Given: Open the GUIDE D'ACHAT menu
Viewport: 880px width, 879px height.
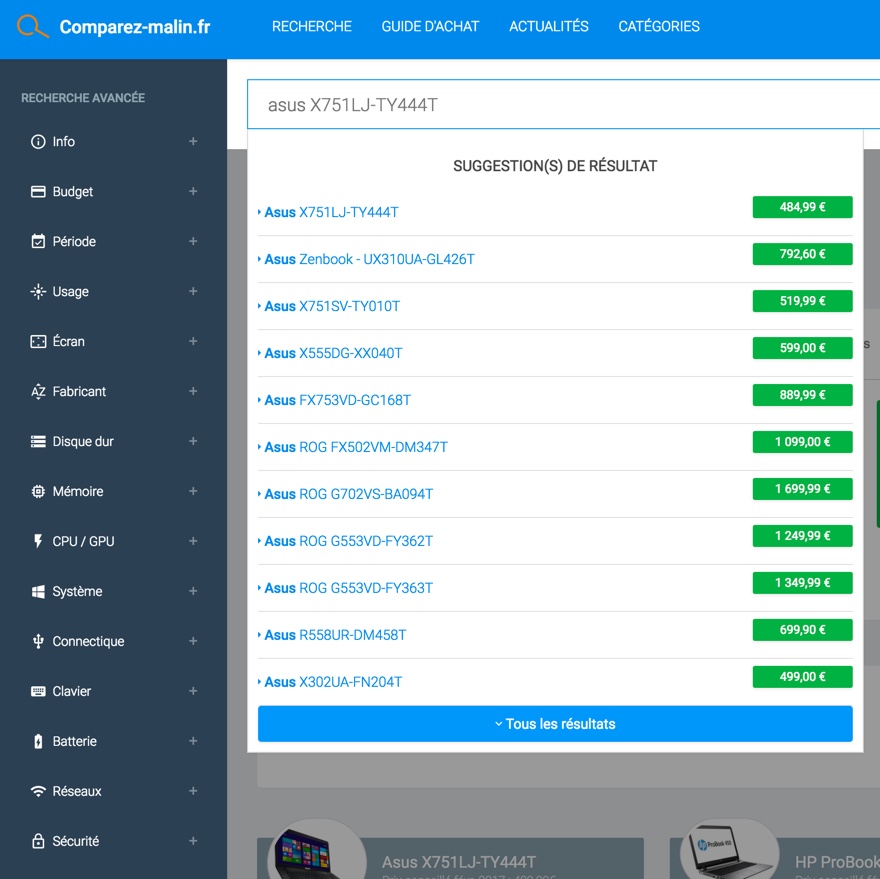Looking at the screenshot, I should 430,27.
